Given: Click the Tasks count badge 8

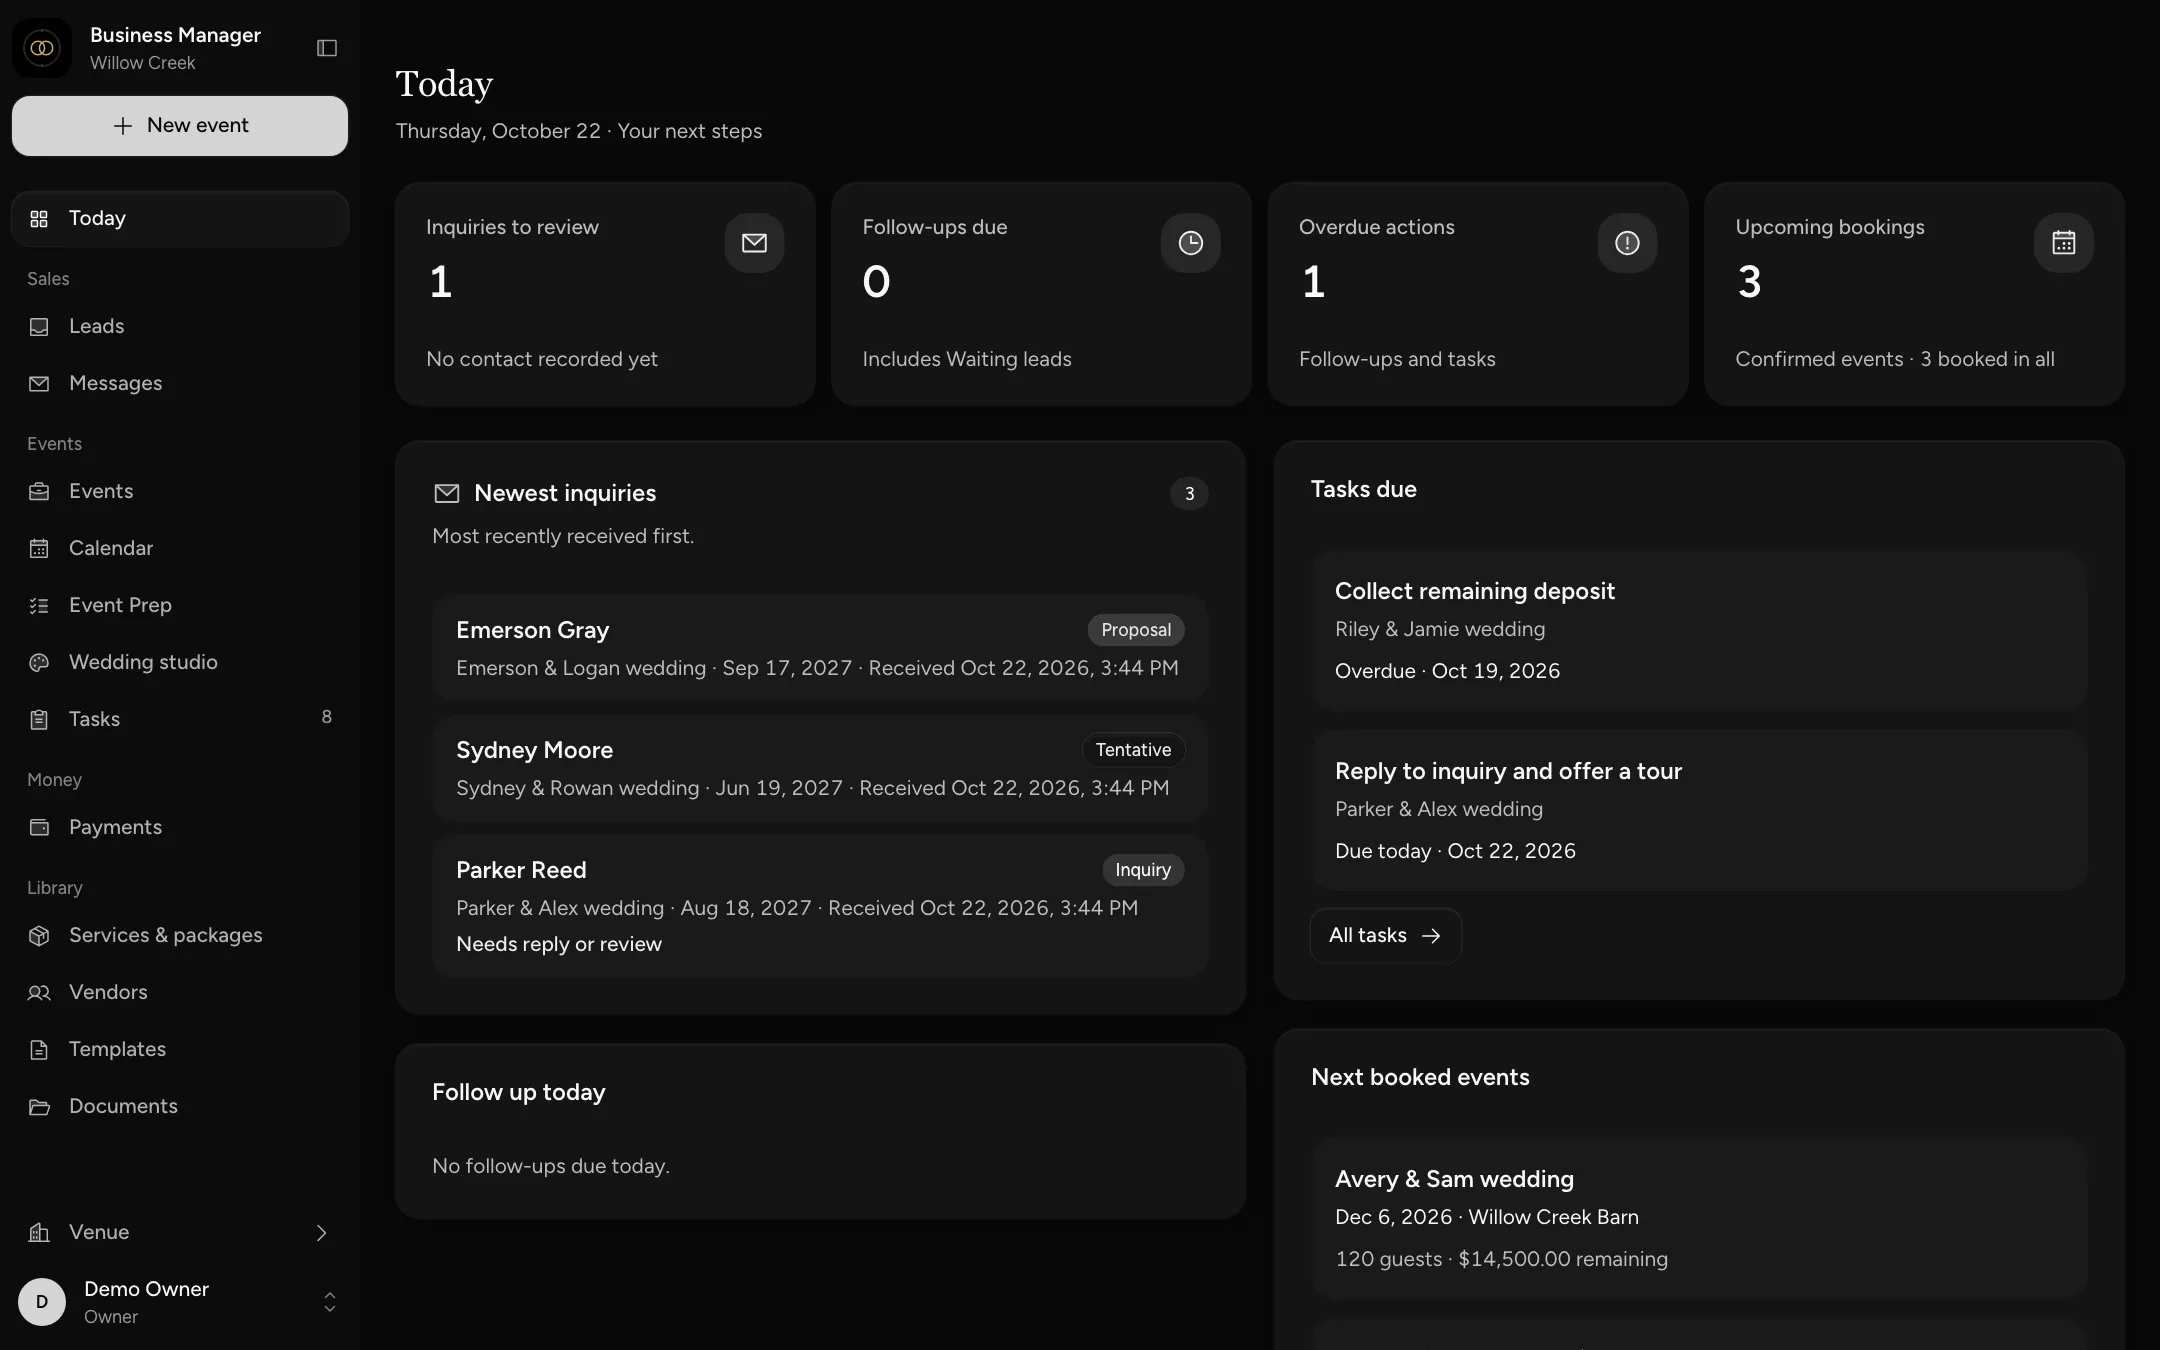Looking at the screenshot, I should tap(326, 717).
